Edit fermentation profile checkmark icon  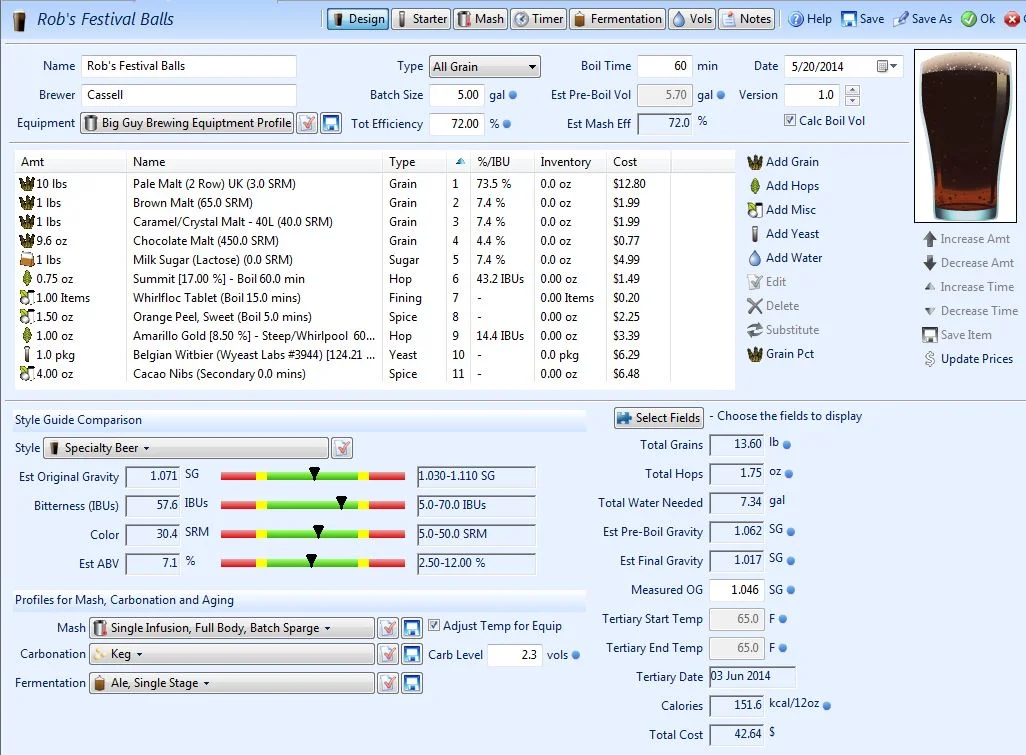pyautogui.click(x=388, y=683)
